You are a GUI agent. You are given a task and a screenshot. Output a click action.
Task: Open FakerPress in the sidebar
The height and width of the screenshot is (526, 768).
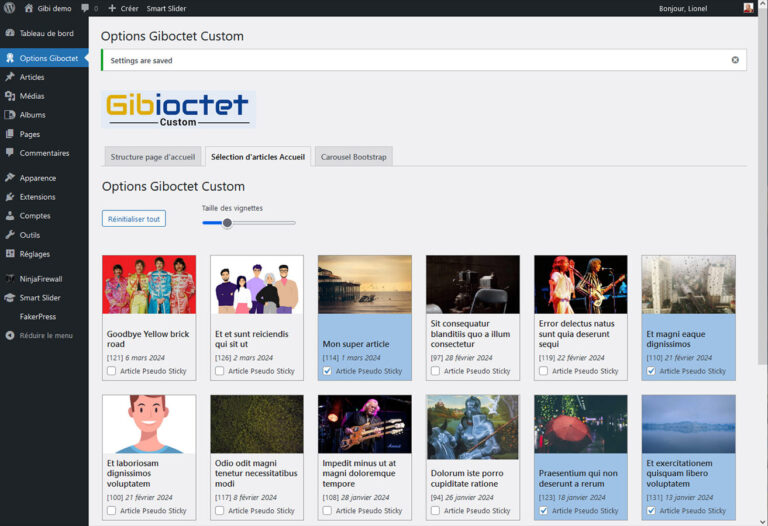(38, 316)
